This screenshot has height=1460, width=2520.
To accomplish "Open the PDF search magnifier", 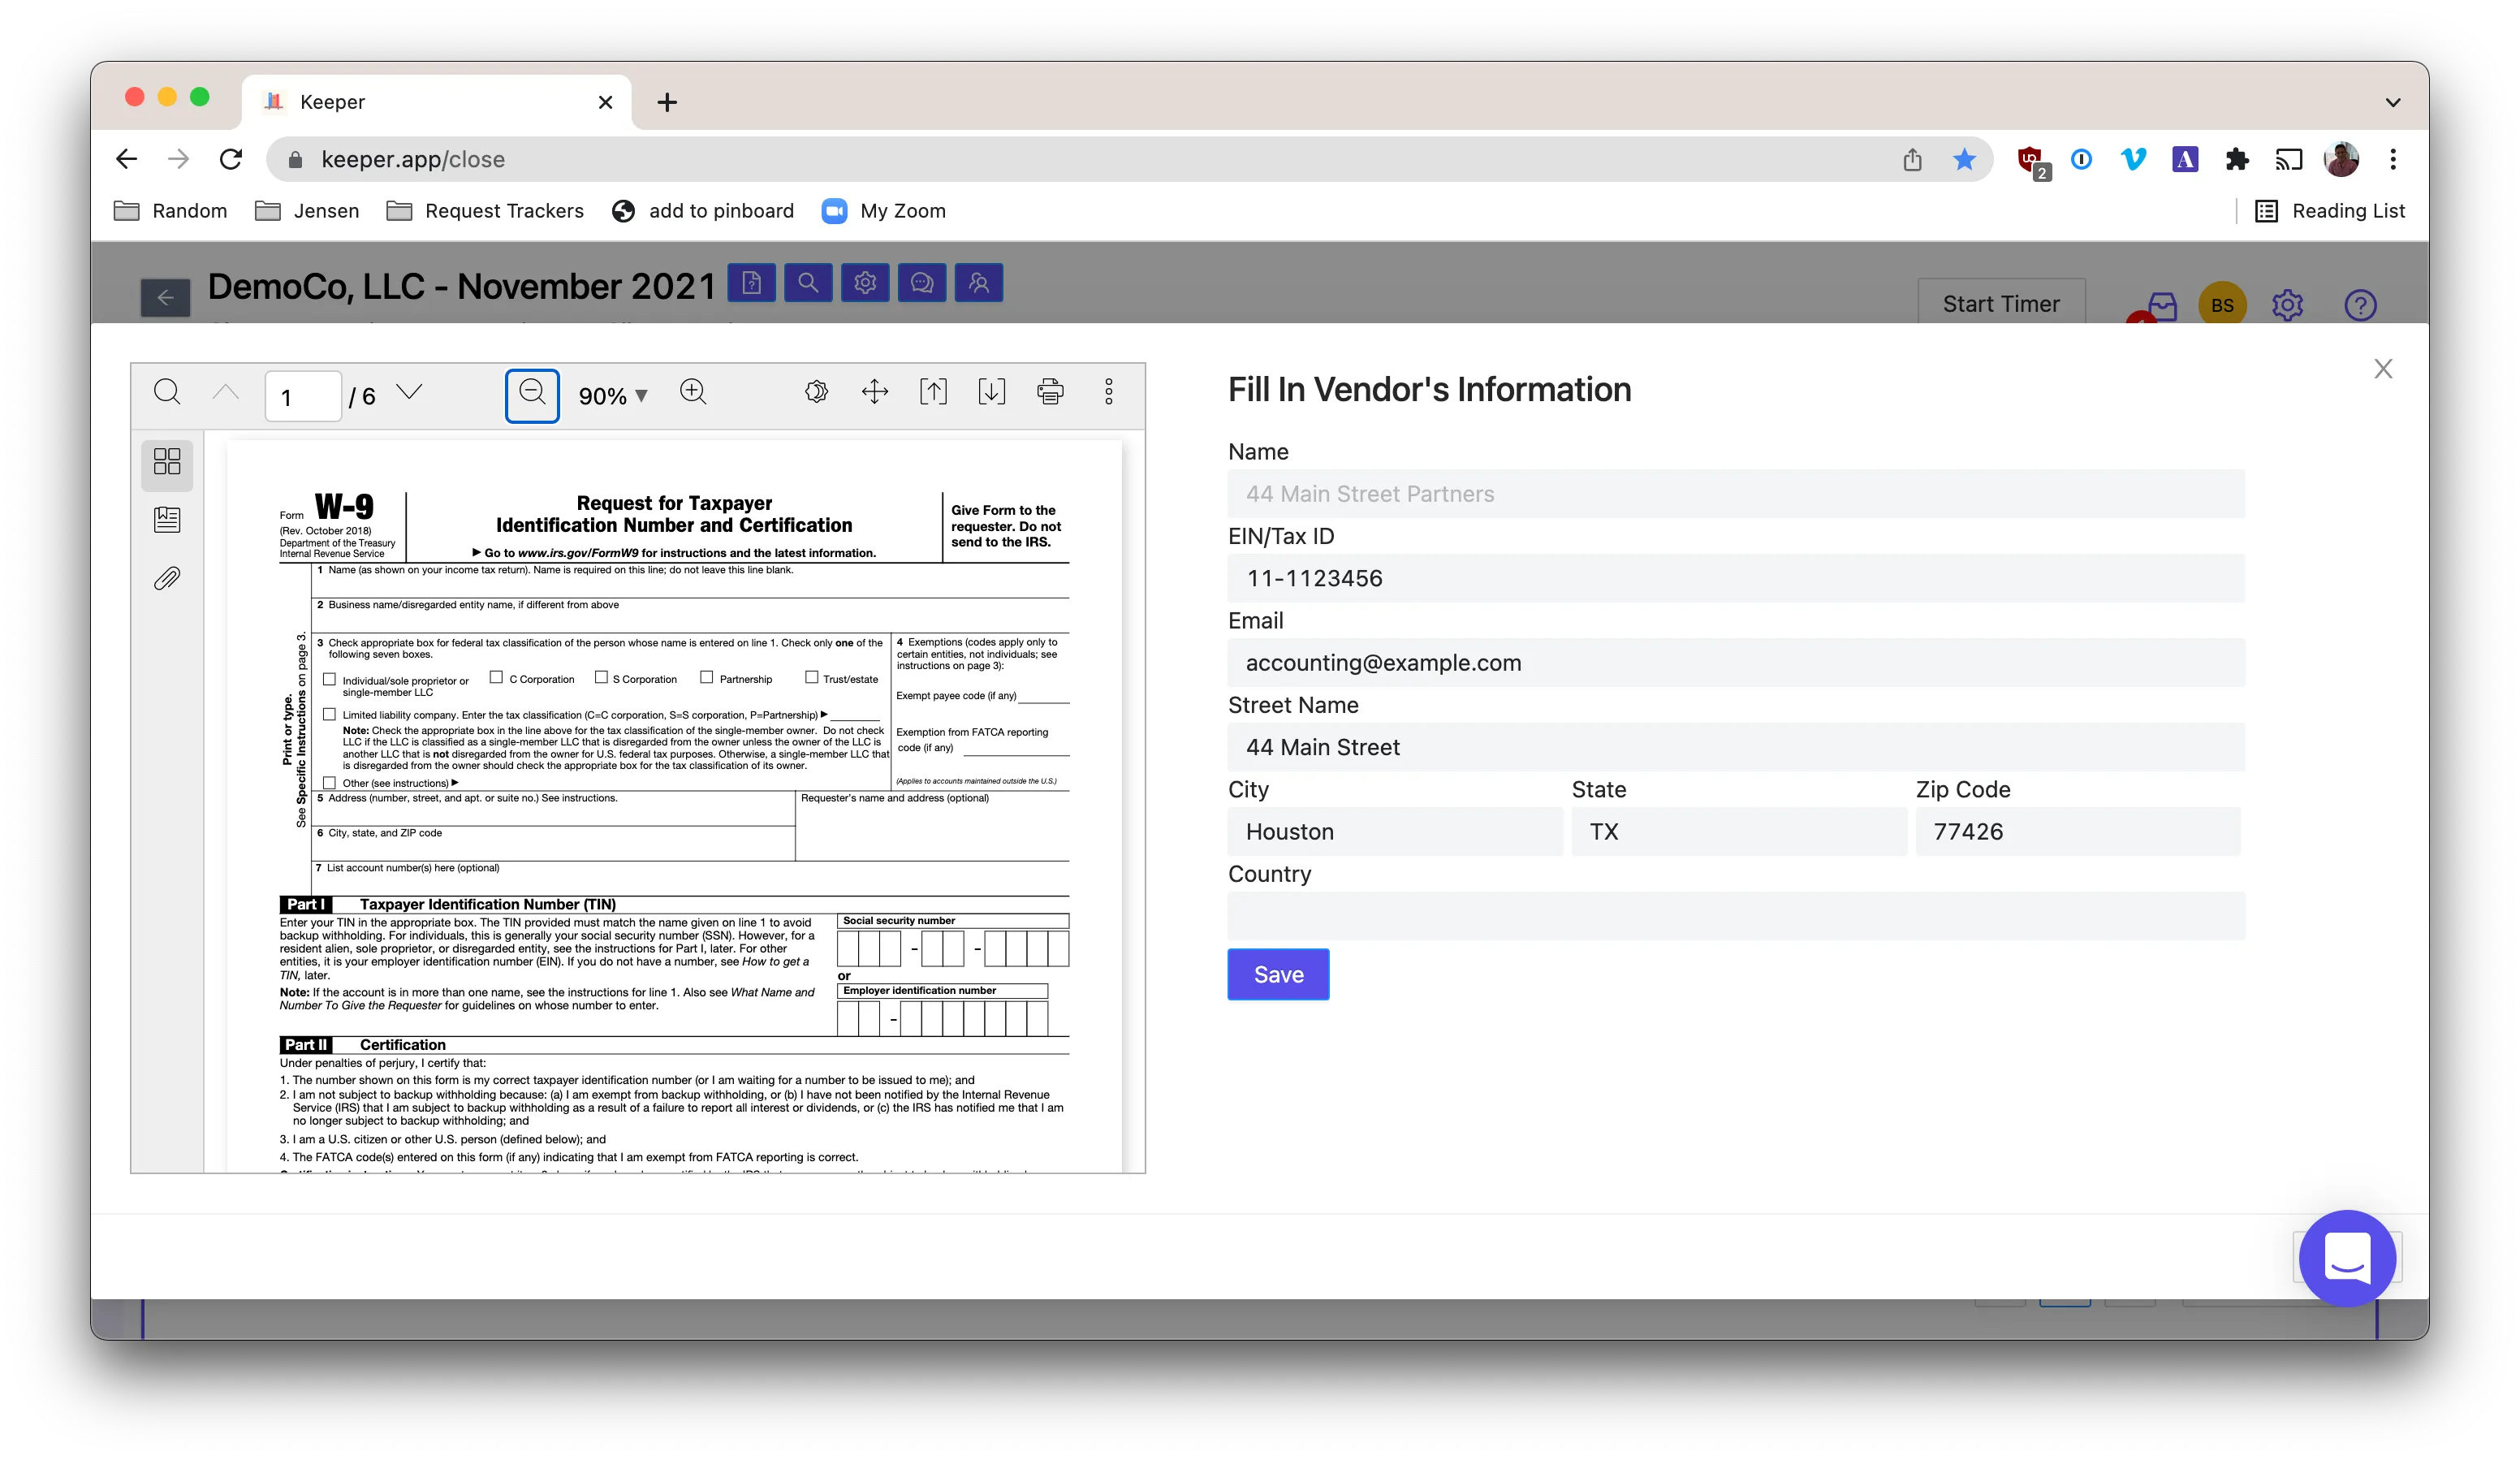I will (167, 392).
